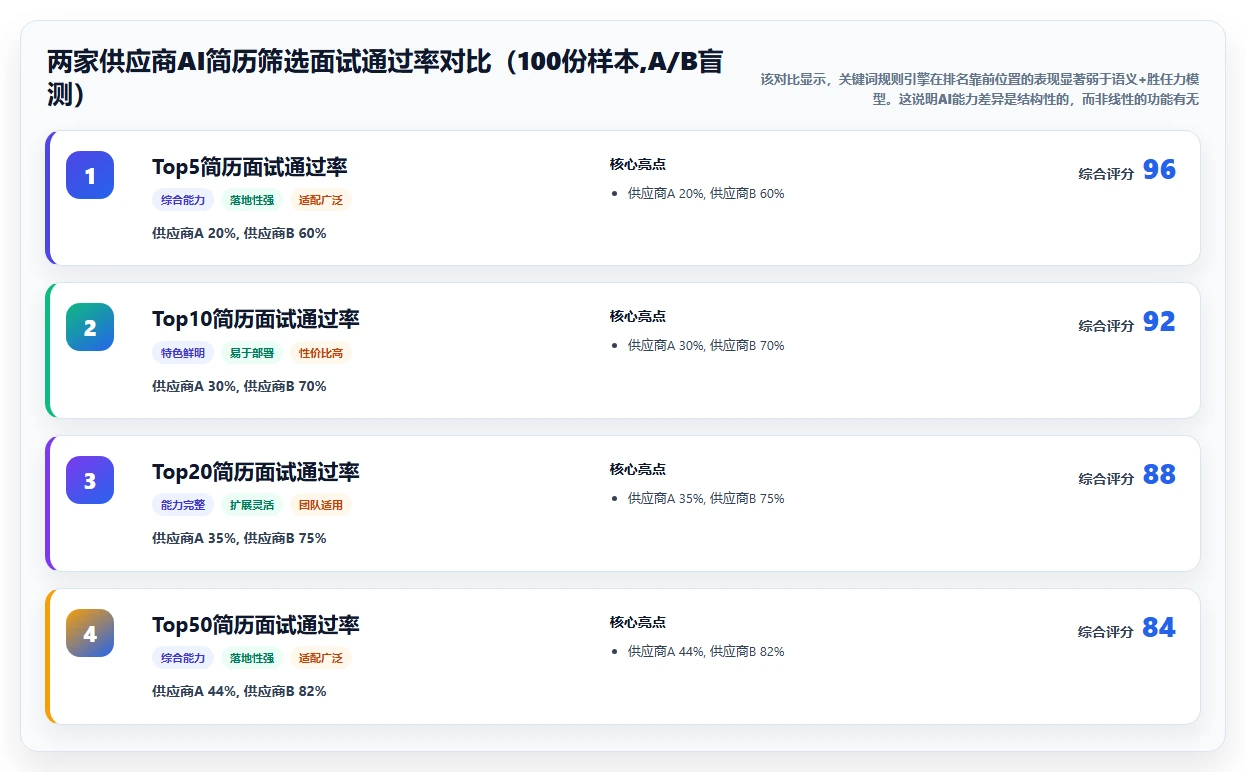
Task: Select the 能力完整 tag
Action: [x=183, y=505]
